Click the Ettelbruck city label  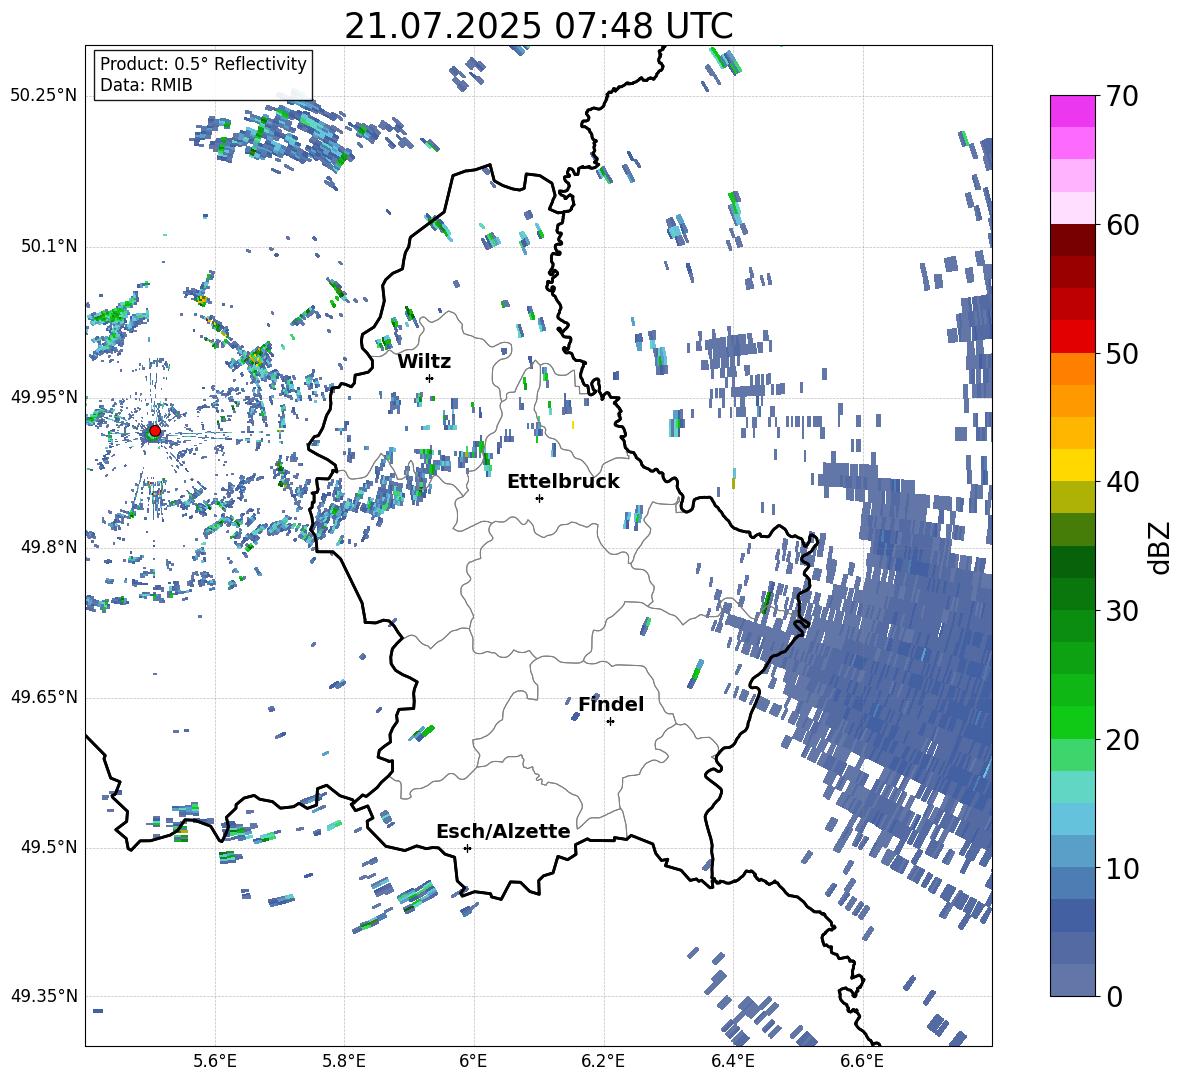(x=563, y=482)
